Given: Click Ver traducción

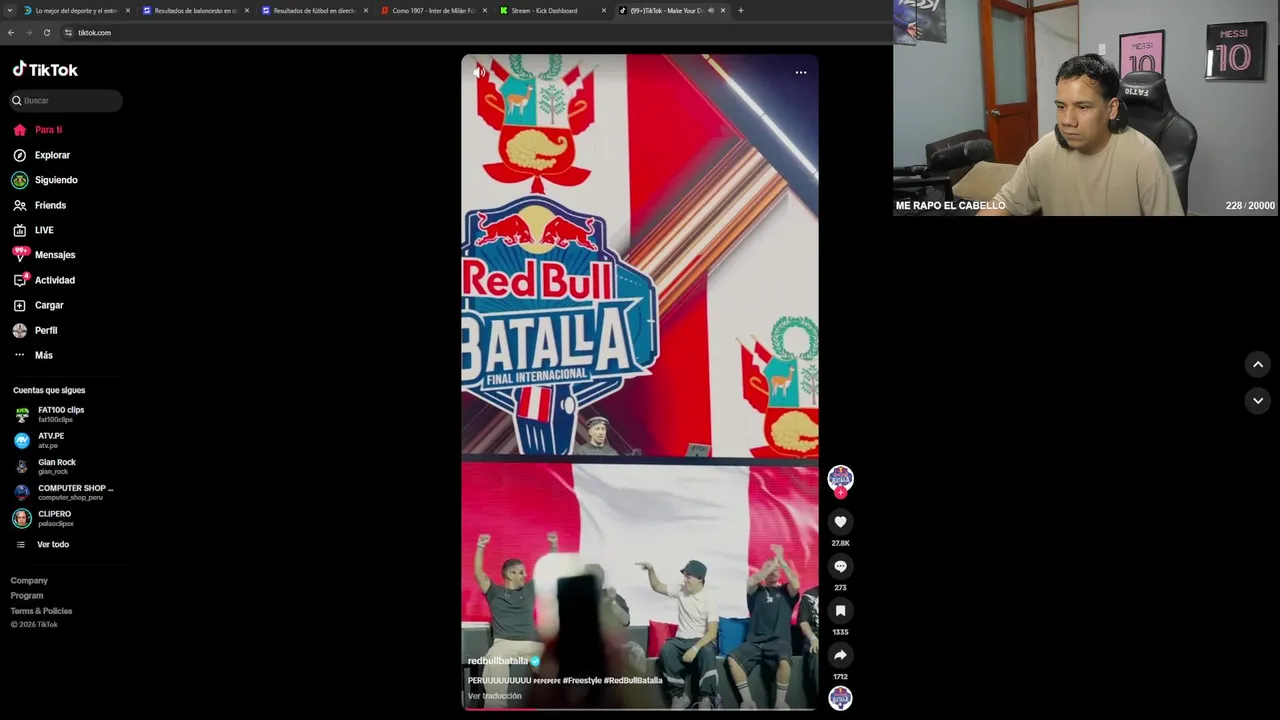Looking at the screenshot, I should (x=495, y=696).
